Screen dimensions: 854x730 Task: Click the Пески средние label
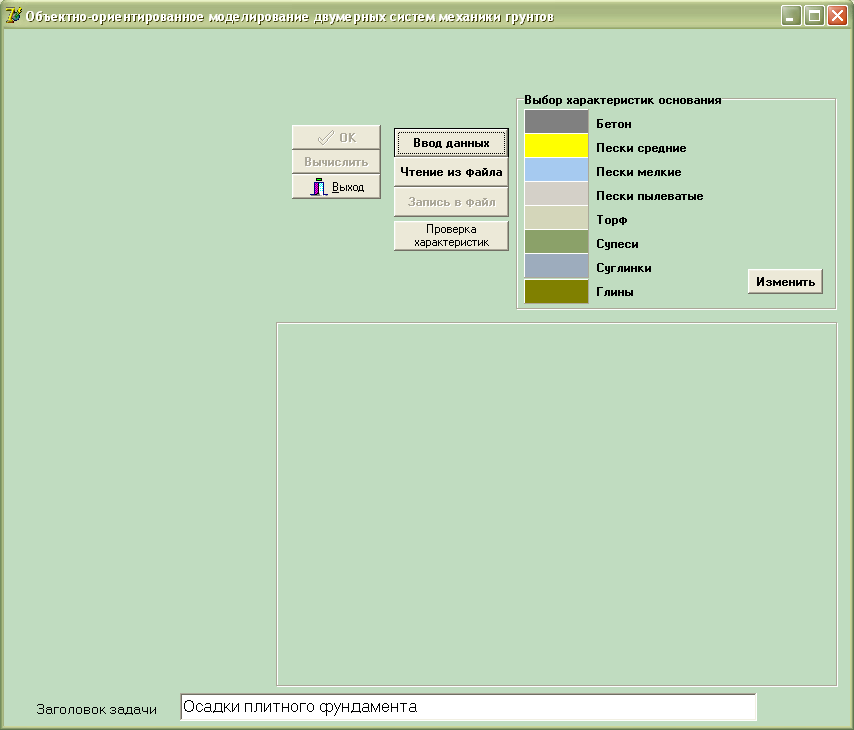click(x=641, y=148)
